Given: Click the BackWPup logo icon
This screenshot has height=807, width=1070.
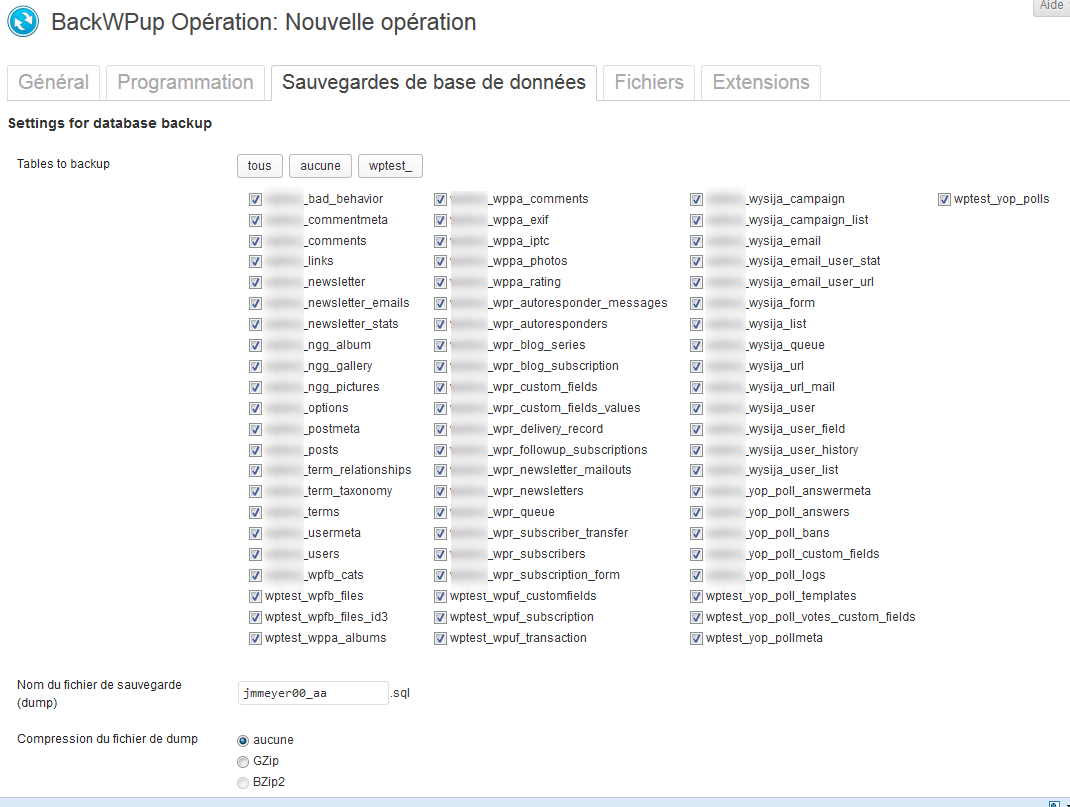Looking at the screenshot, I should pos(23,21).
